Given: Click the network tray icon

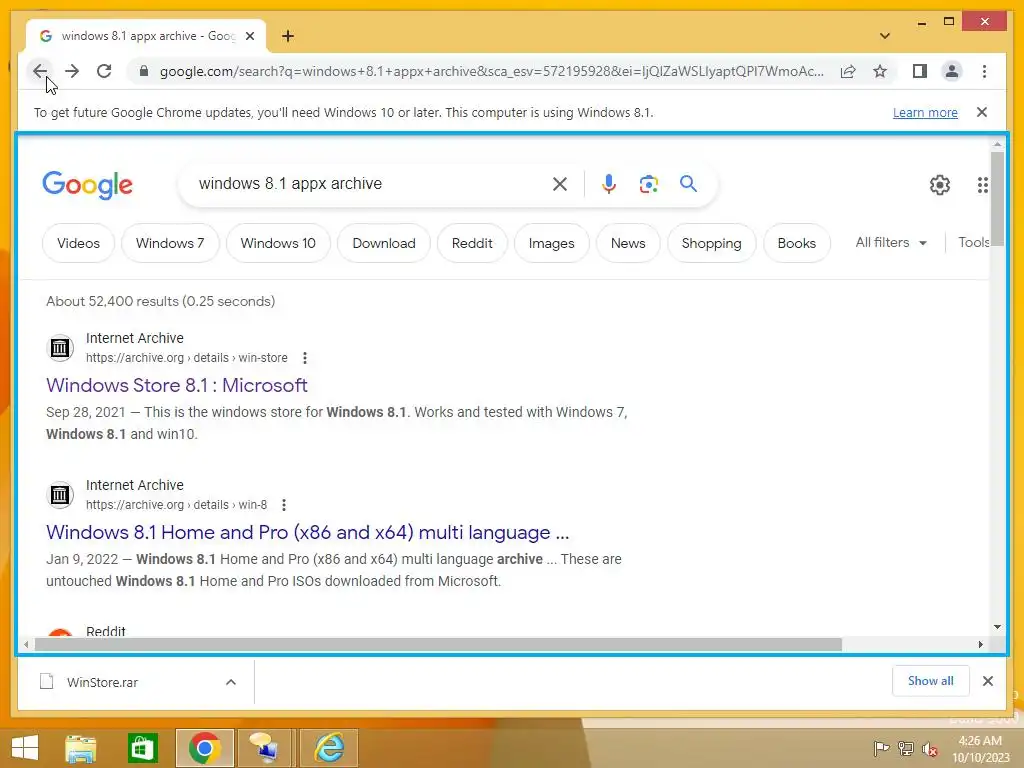Looking at the screenshot, I should point(905,748).
